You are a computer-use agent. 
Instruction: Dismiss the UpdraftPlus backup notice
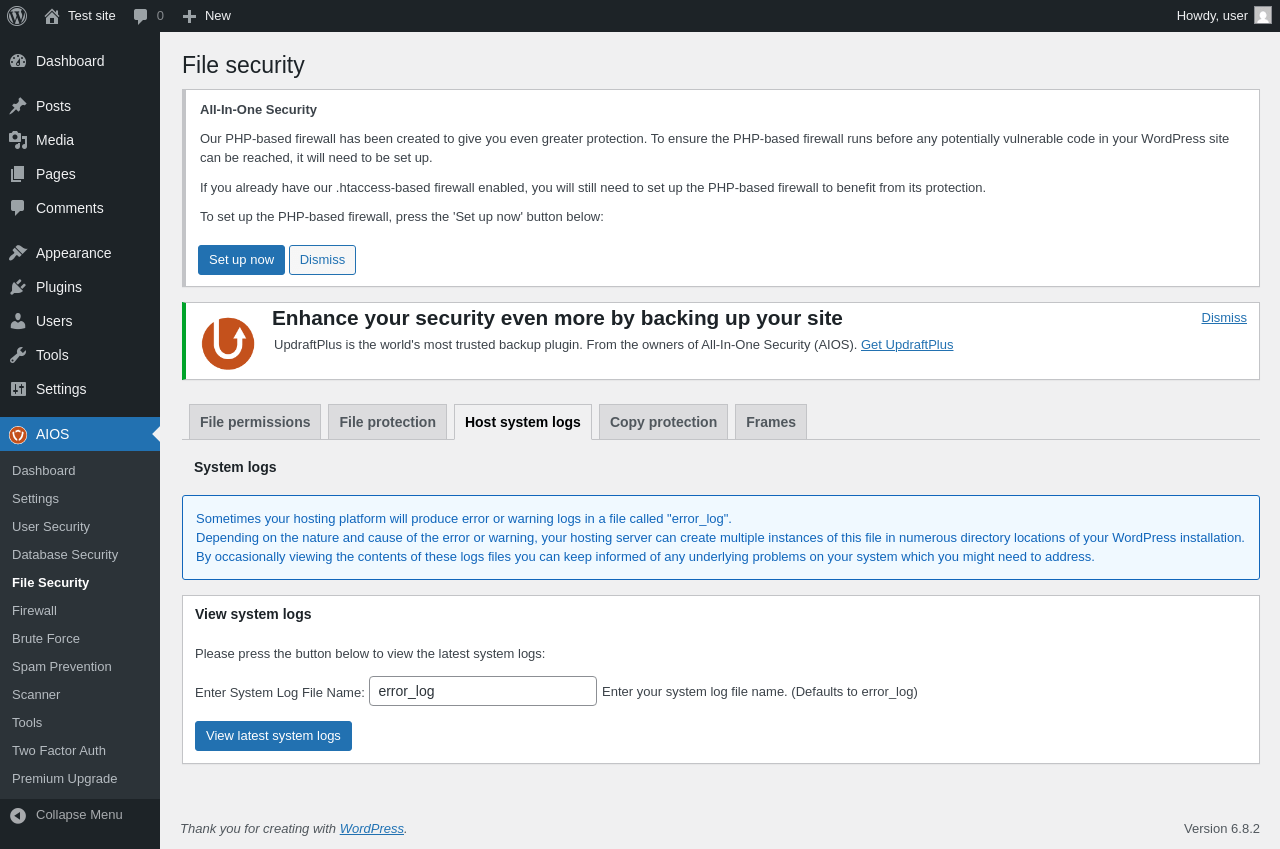pos(1224,318)
